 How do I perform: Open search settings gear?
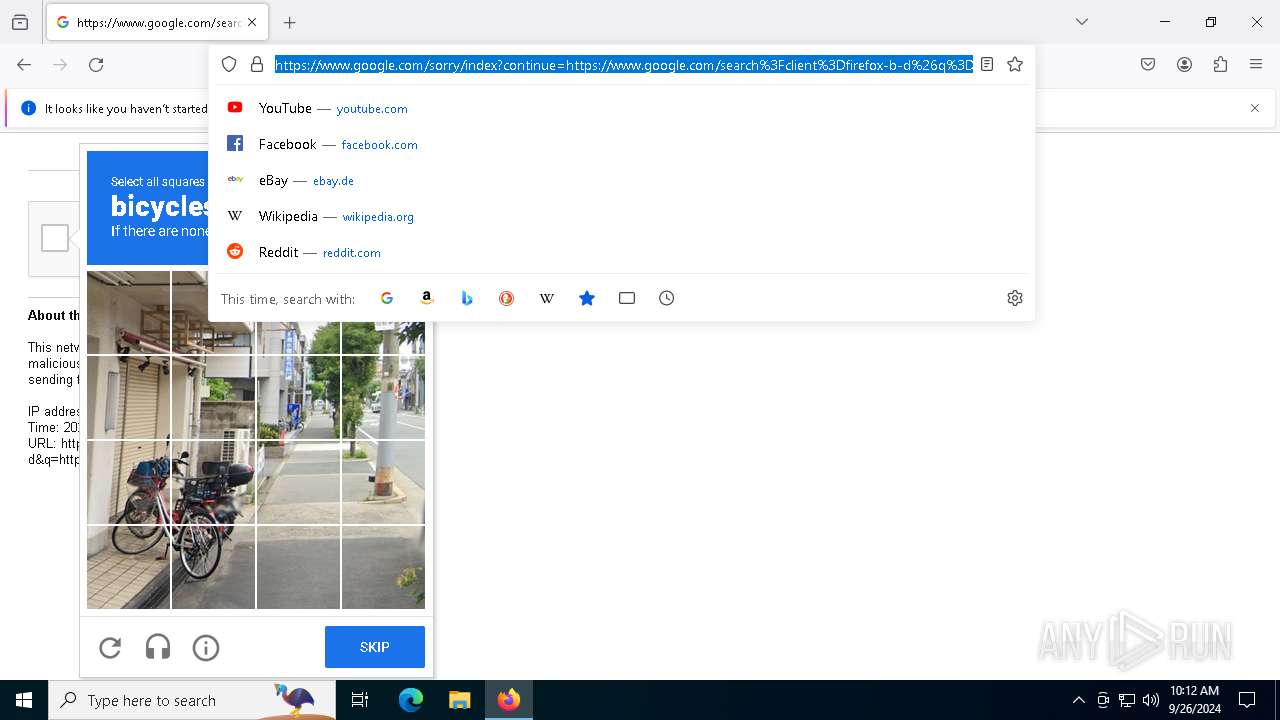pos(1015,298)
